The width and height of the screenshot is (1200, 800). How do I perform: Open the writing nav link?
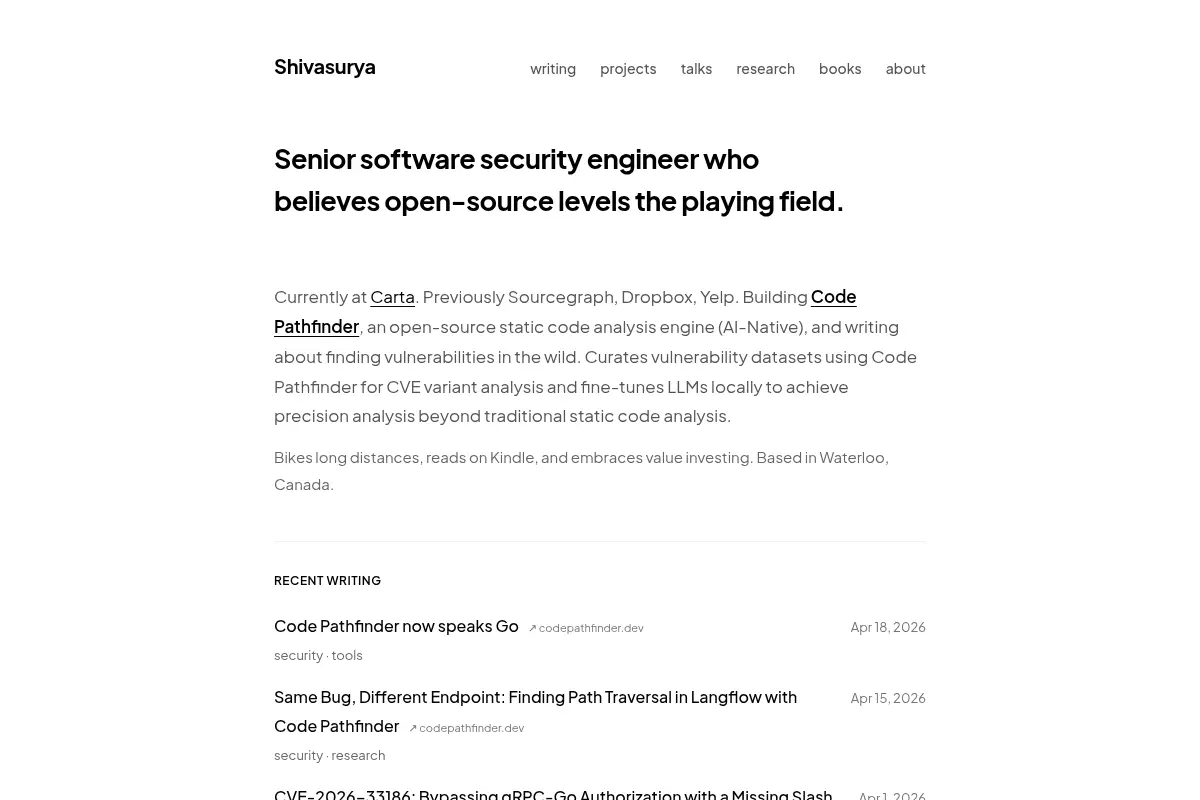[x=553, y=69]
